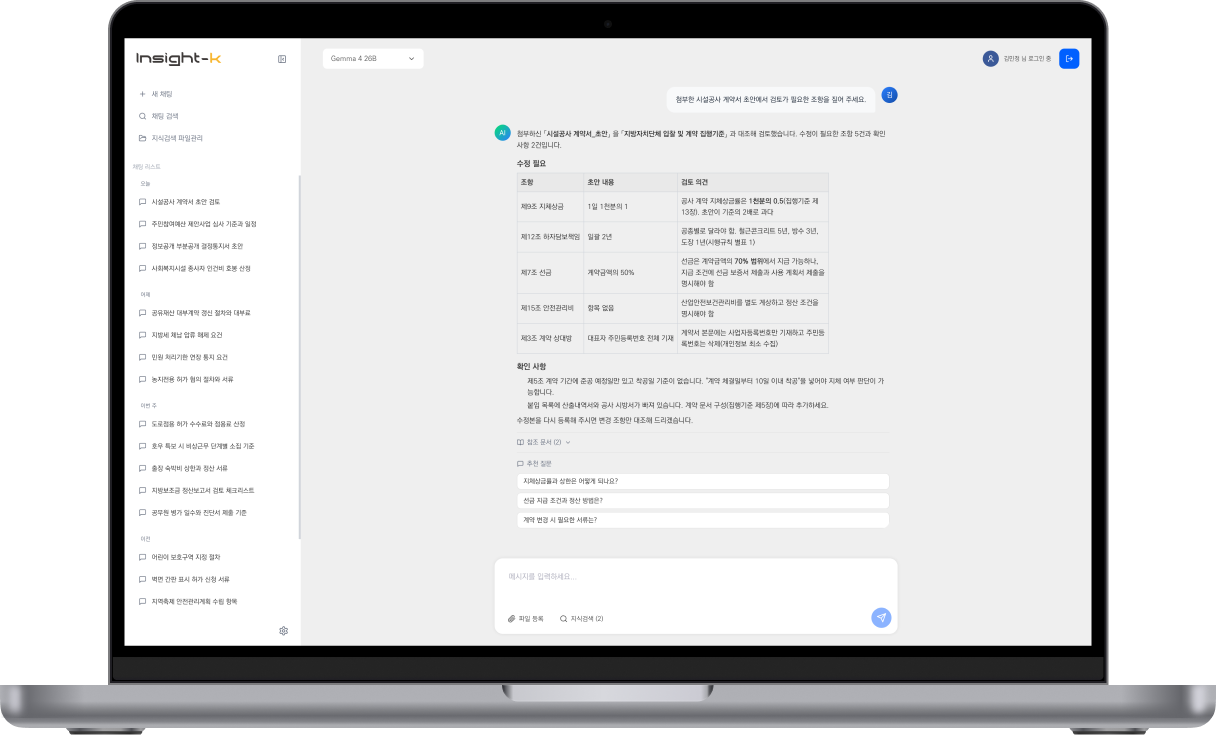Focus the 메시지를 입력하세요 message input field

[x=695, y=577]
